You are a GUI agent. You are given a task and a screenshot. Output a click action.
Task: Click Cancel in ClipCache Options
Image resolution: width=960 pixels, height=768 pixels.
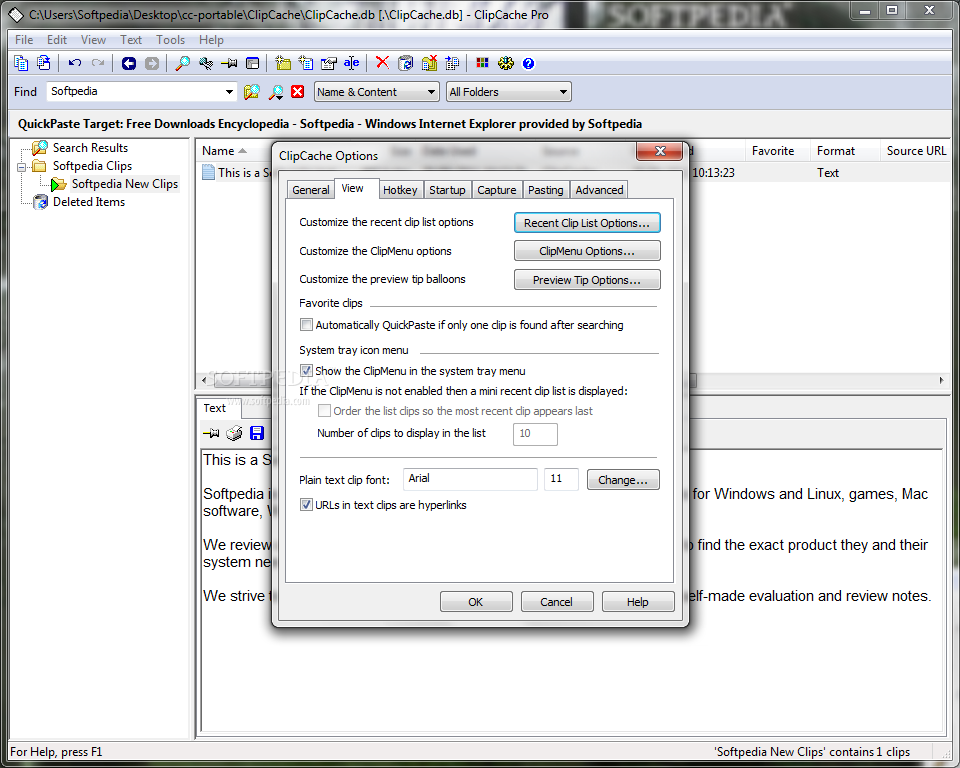(557, 602)
